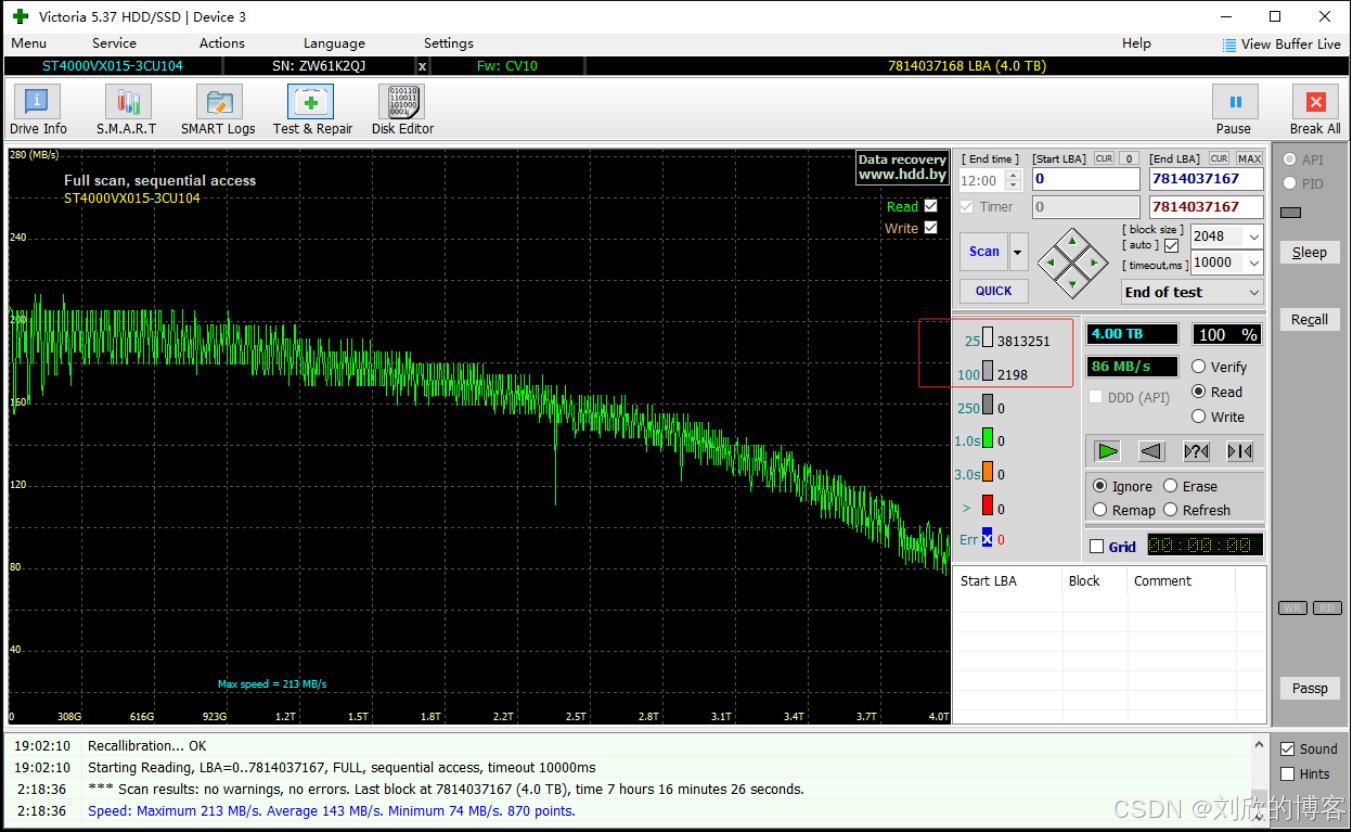Click the RD indicator button
The width and height of the screenshot is (1351, 832).
pyautogui.click(x=1327, y=608)
